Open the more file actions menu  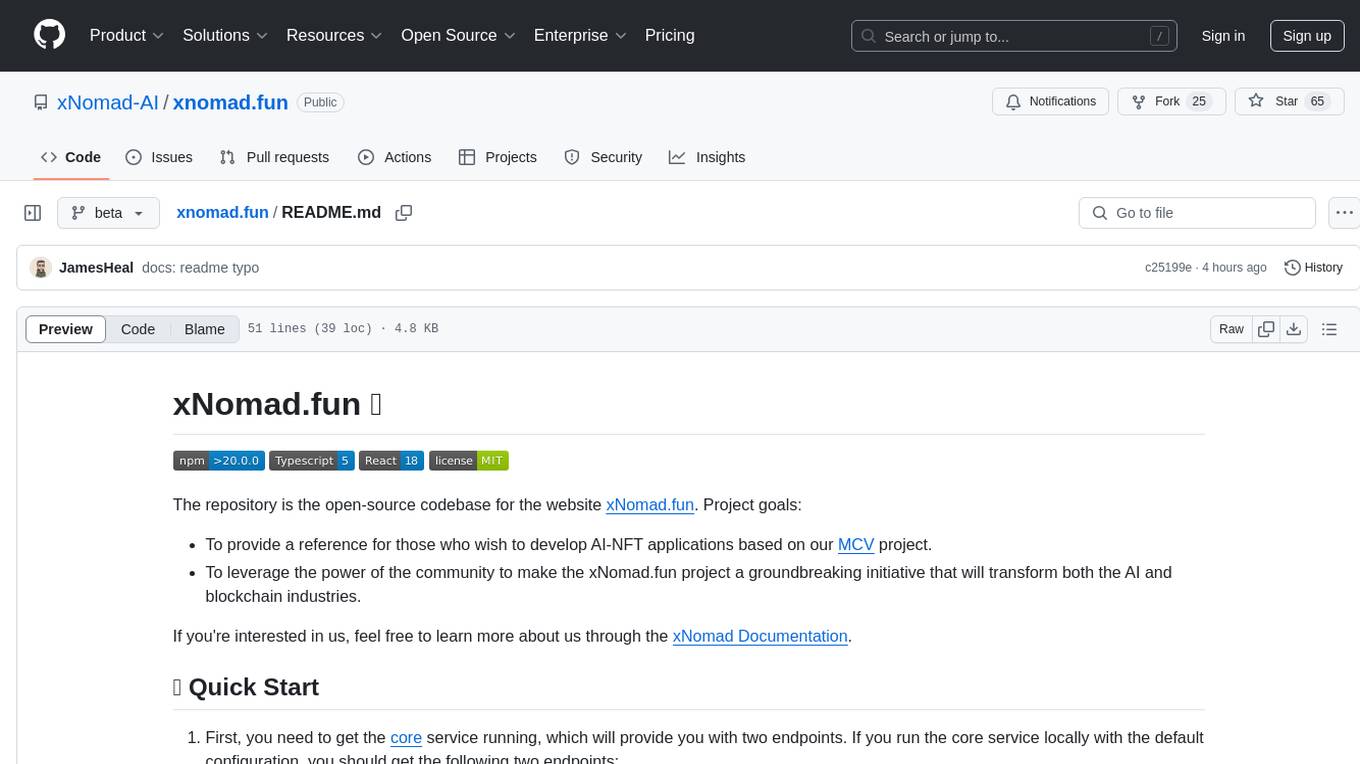click(1344, 213)
